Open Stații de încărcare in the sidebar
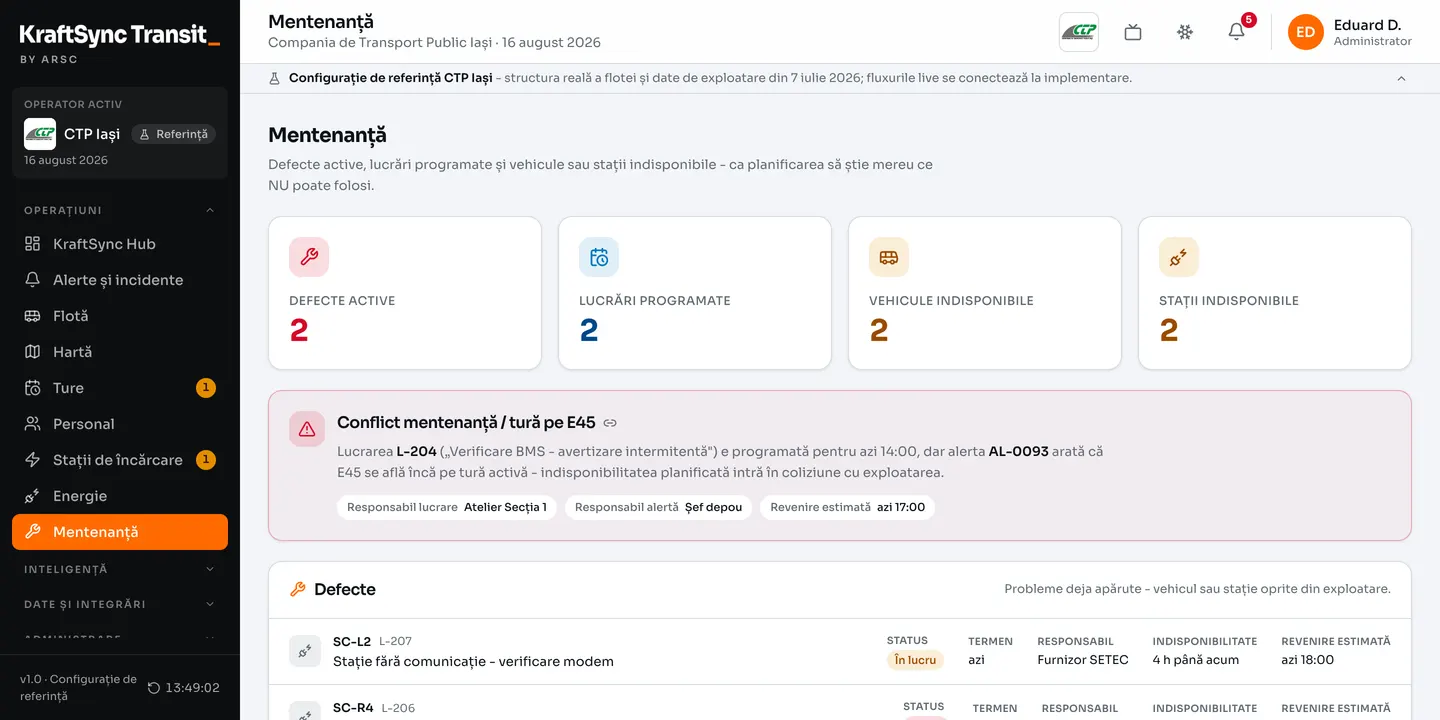 pos(120,460)
